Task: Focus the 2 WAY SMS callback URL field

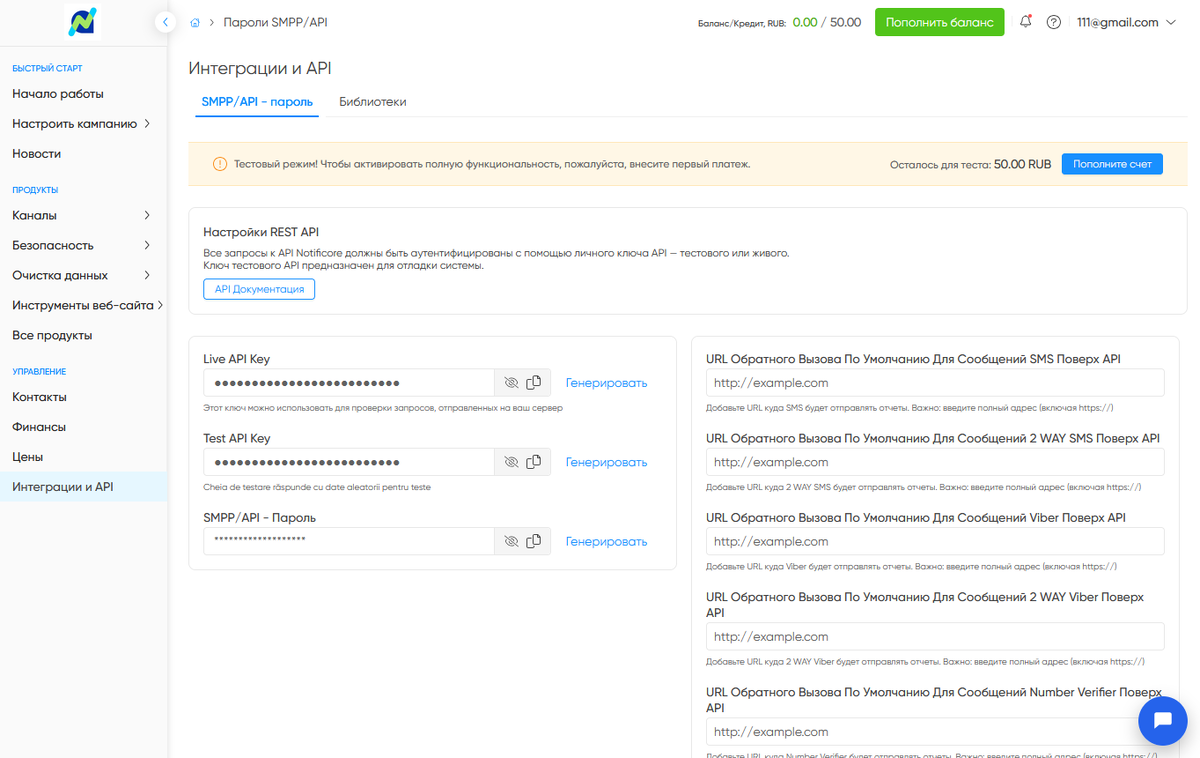Action: pyautogui.click(x=935, y=462)
